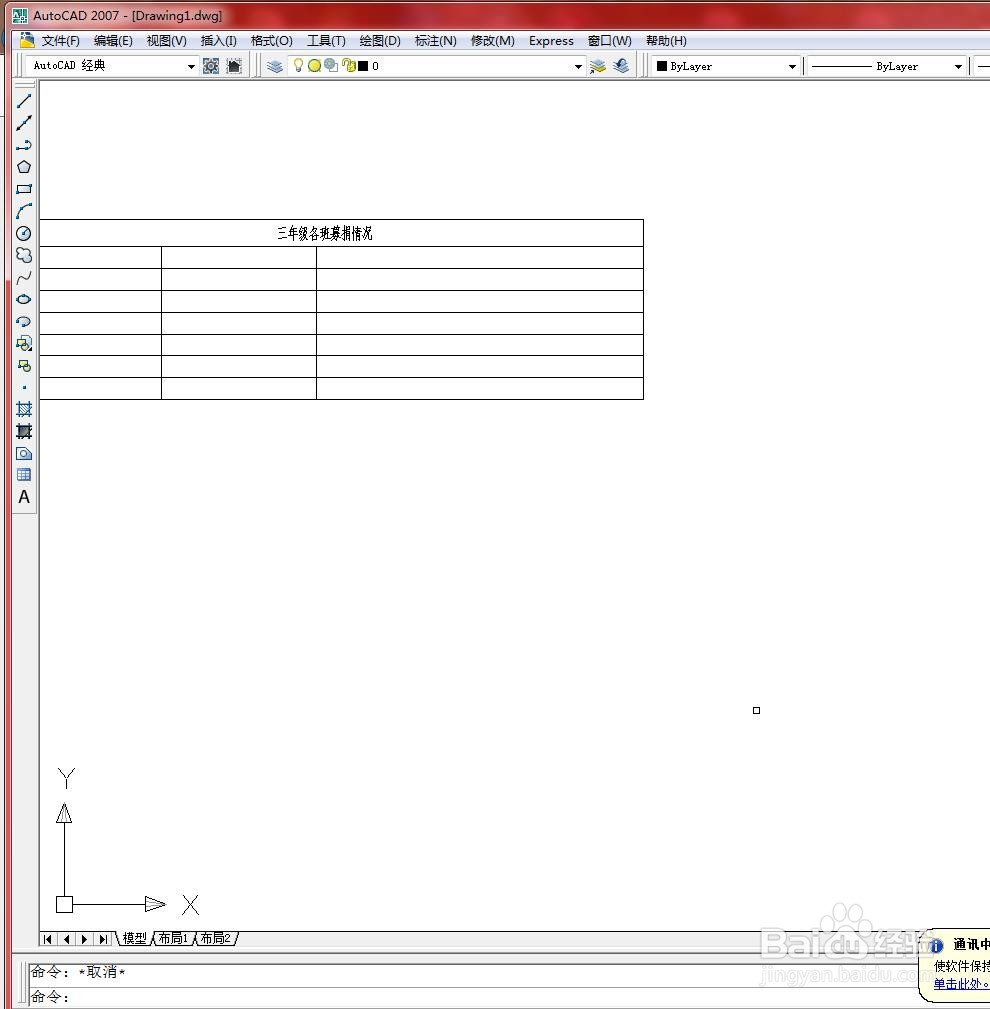
Task: Select the Arc tool
Action: (x=24, y=211)
